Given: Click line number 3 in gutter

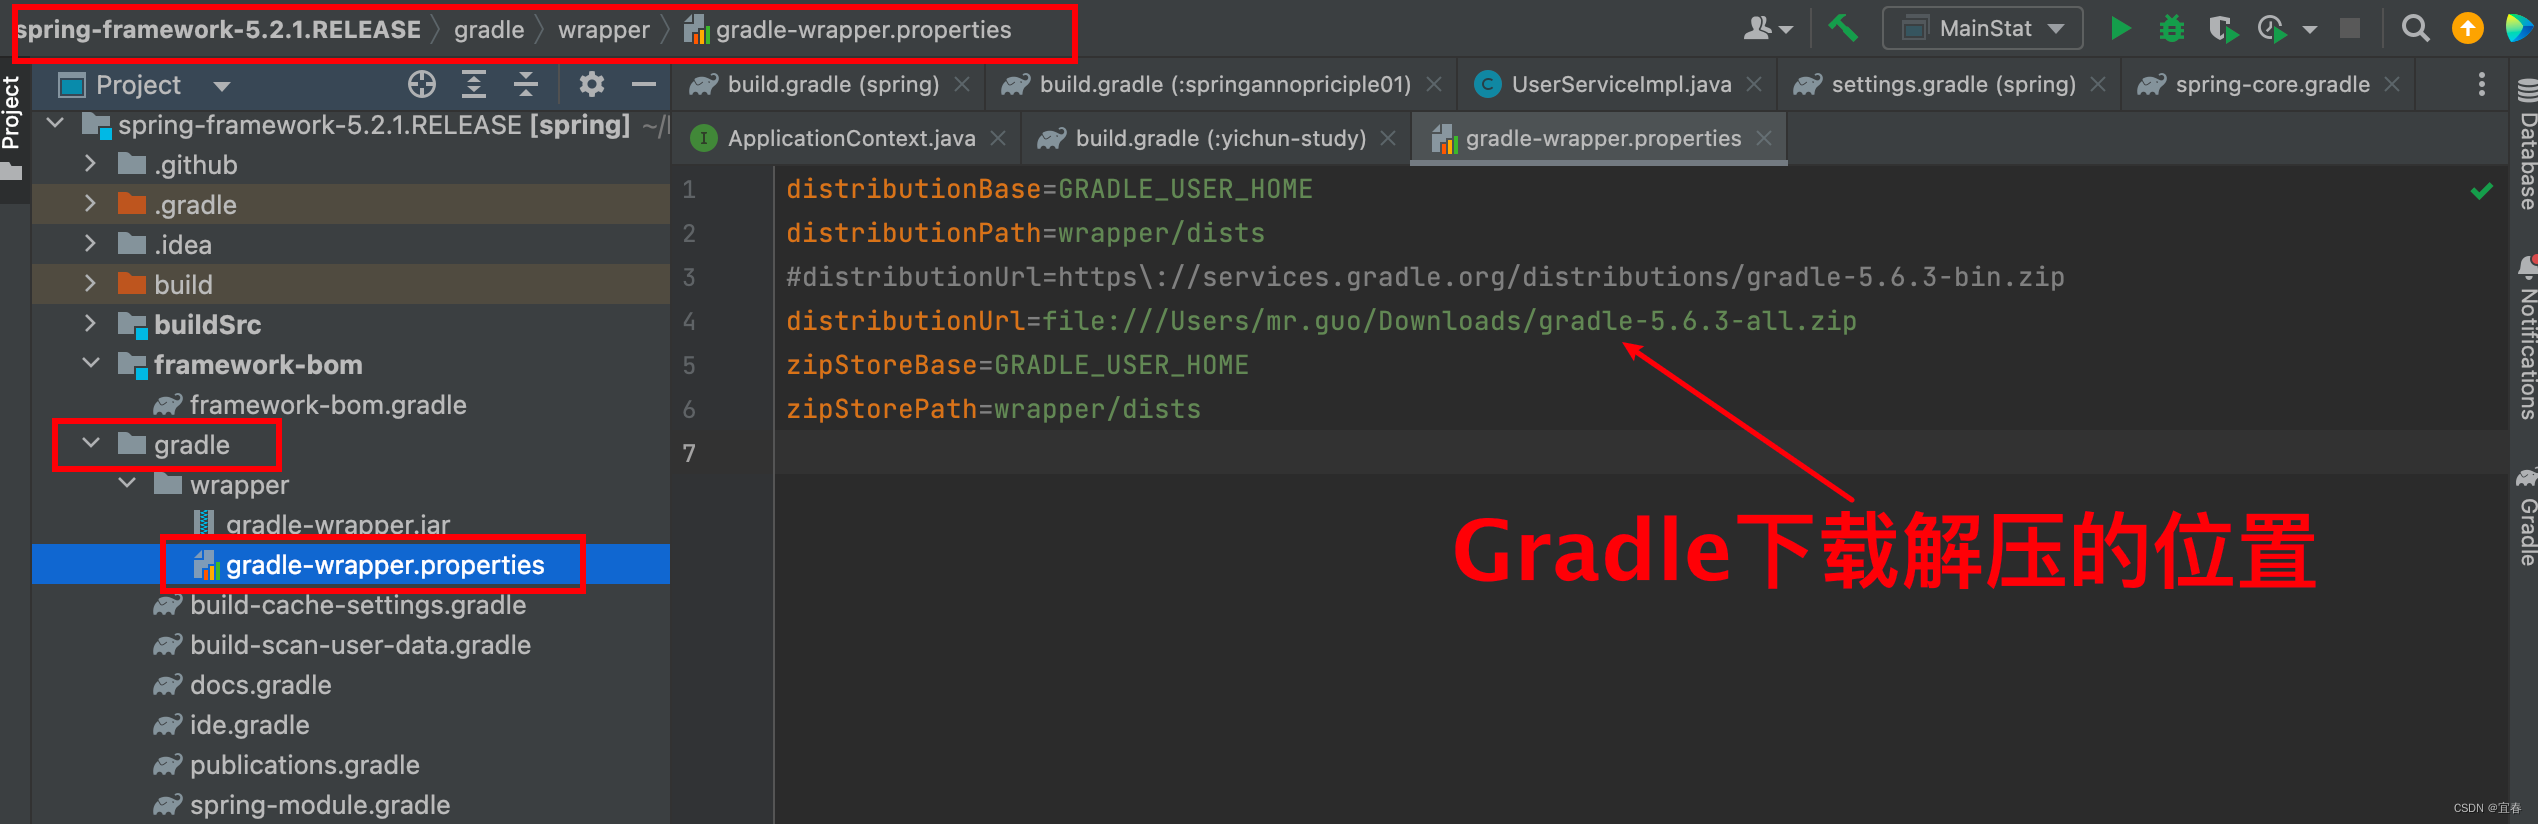Looking at the screenshot, I should click(689, 277).
